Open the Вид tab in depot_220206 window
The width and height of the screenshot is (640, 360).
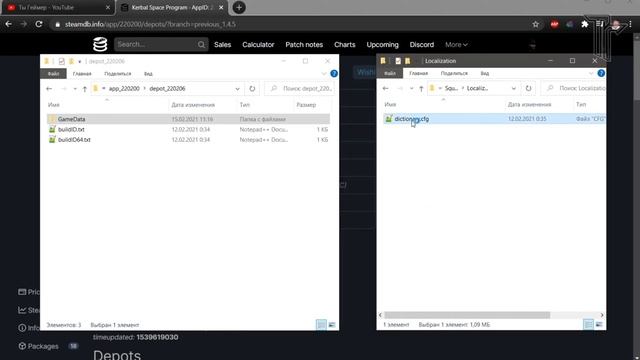click(x=148, y=73)
